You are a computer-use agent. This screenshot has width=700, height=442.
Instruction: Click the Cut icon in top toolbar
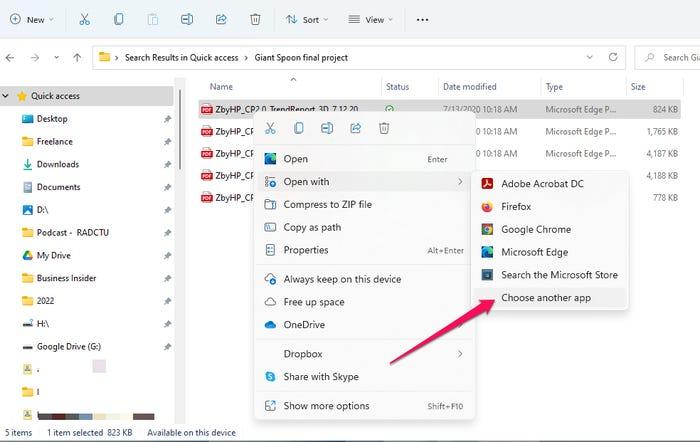pos(84,19)
